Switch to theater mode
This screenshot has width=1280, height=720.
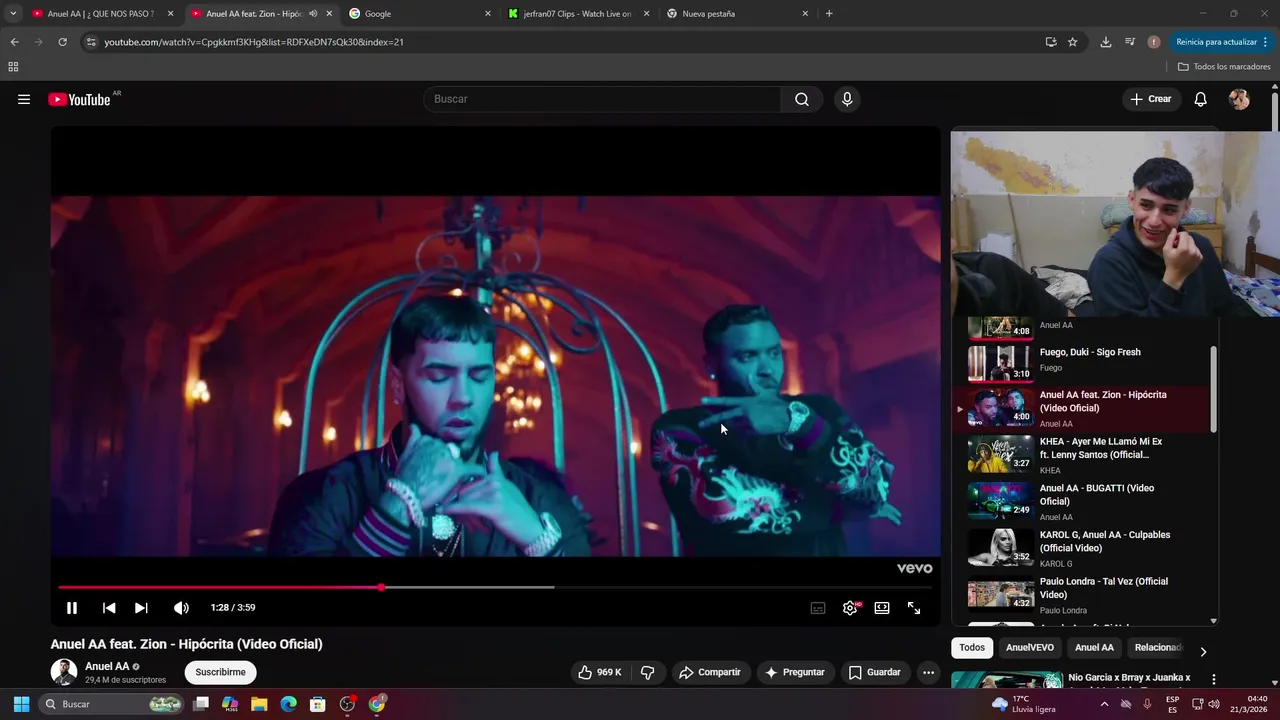(882, 608)
